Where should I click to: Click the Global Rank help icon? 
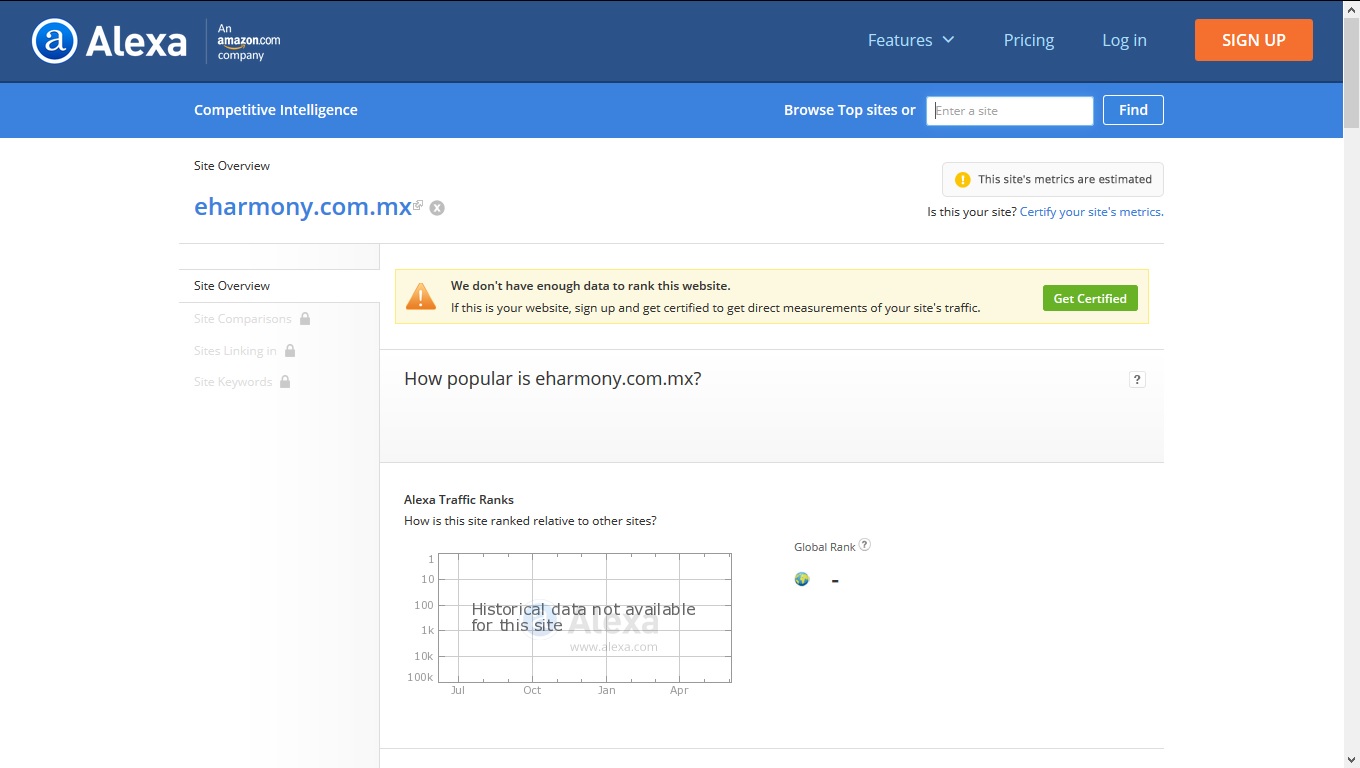[865, 545]
